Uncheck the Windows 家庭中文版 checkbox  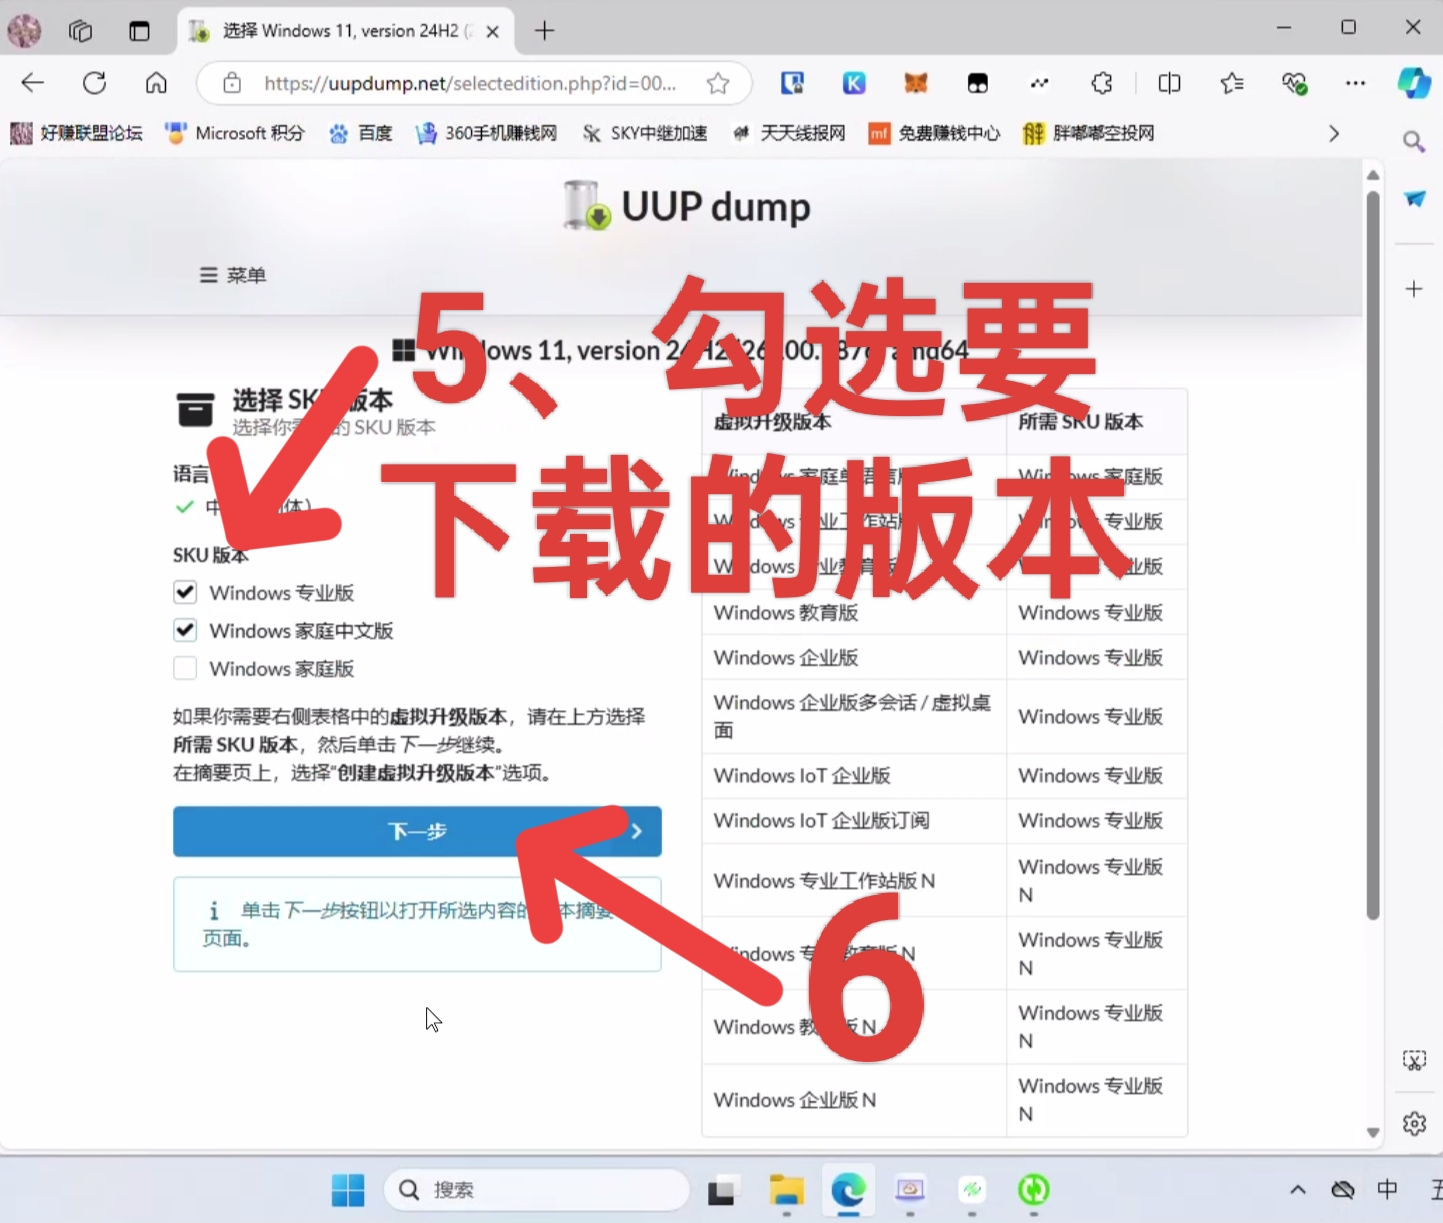click(185, 630)
